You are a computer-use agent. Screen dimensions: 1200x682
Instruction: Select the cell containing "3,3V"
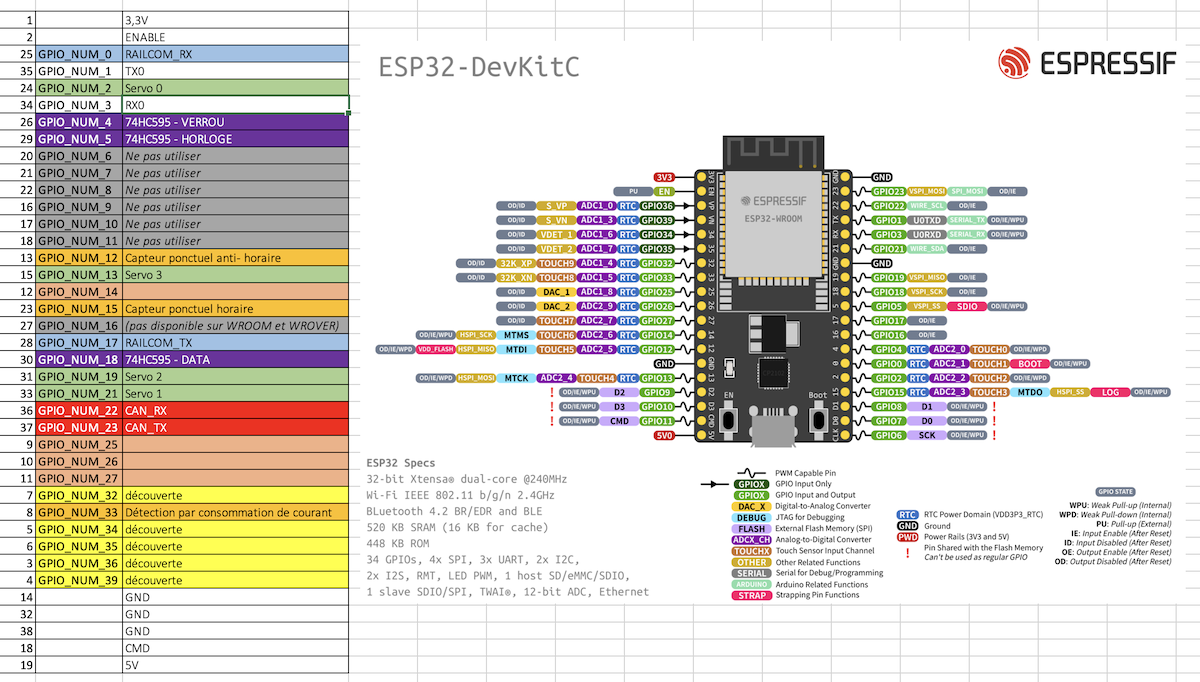click(236, 20)
